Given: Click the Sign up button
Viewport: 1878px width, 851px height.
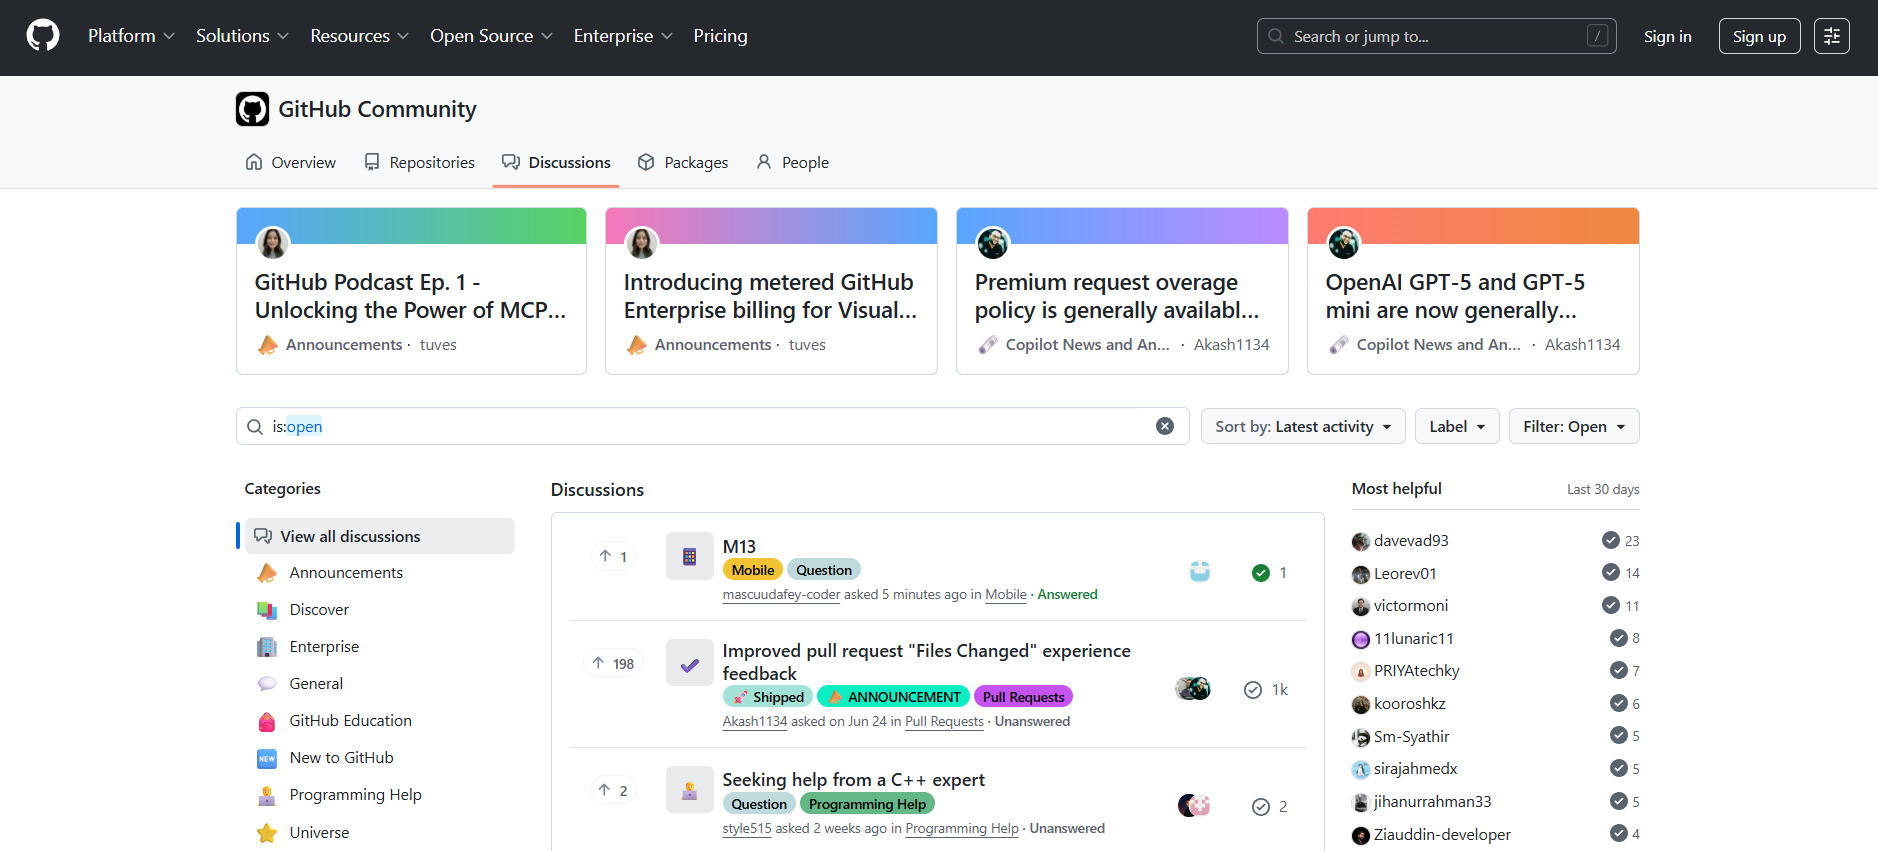Looking at the screenshot, I should click(1759, 36).
